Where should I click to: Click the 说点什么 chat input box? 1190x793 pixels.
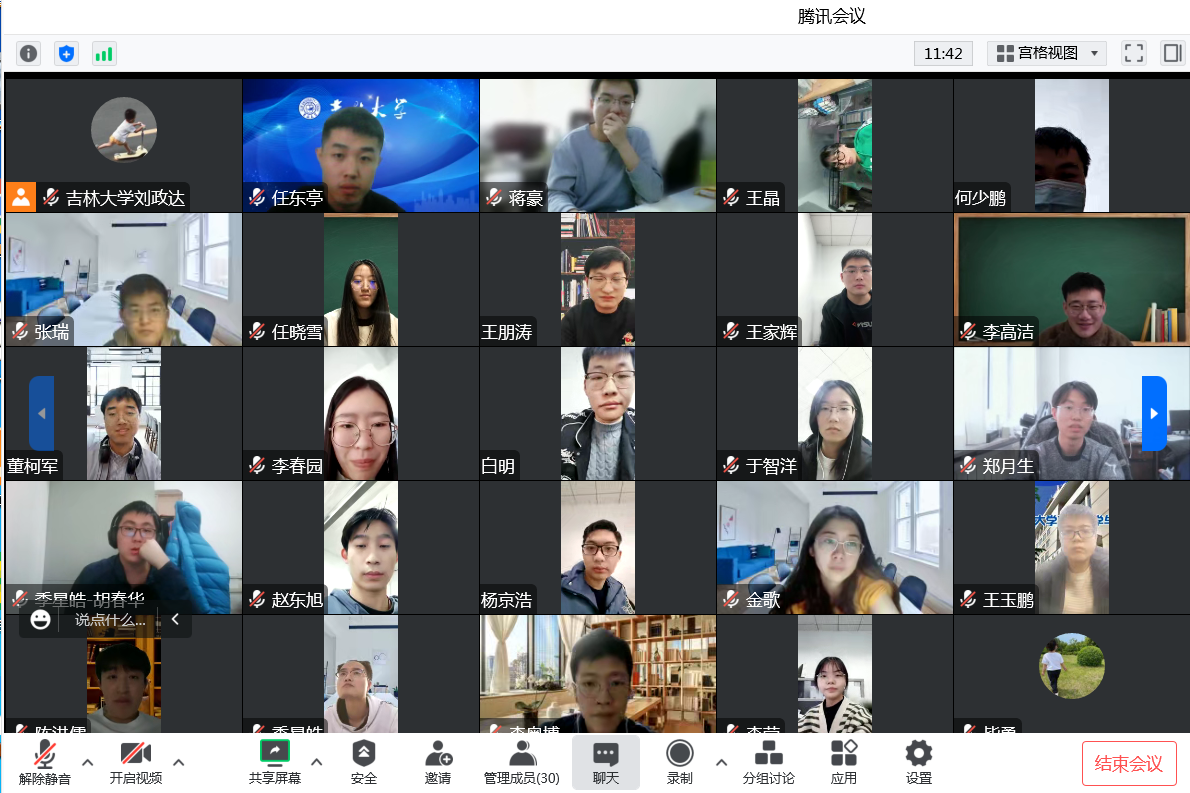click(110, 620)
